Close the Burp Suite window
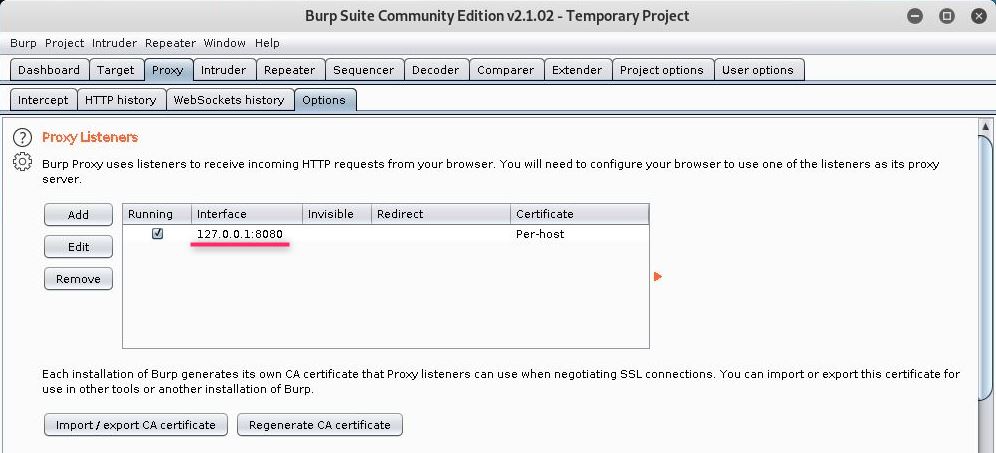The height and width of the screenshot is (453, 996). pos(979,17)
